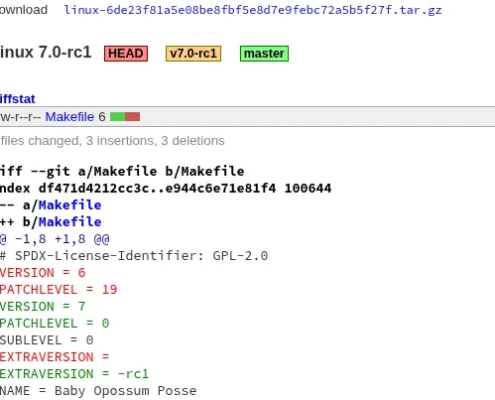The width and height of the screenshot is (495, 400).
Task: Open Makefile link on the a/ line
Action: 70,205
